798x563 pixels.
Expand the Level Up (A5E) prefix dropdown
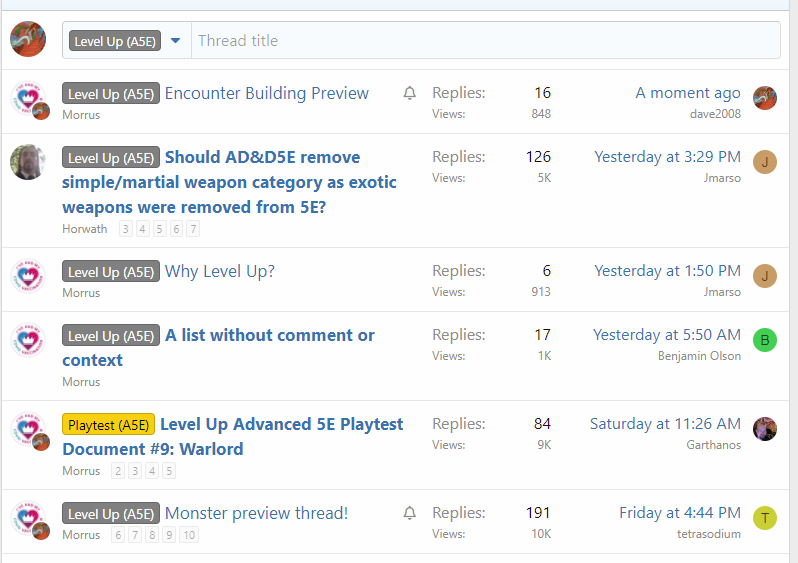[x=176, y=41]
